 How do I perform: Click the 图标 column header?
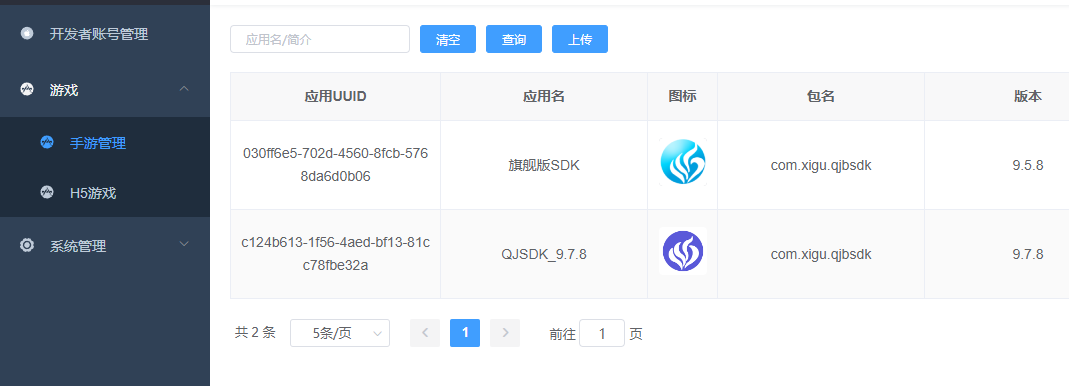point(682,96)
